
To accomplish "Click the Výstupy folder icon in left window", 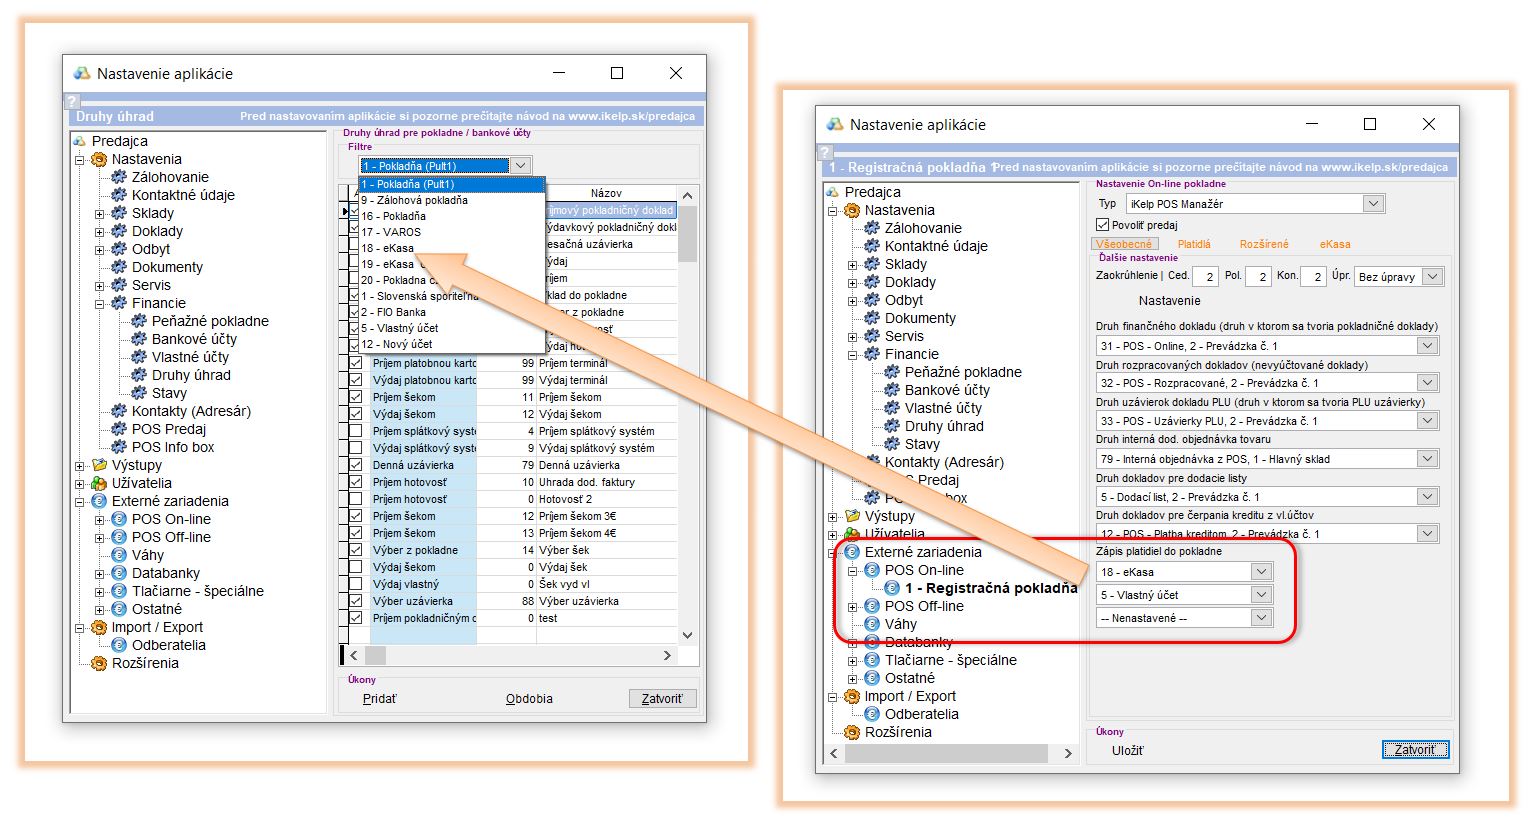I will click(99, 465).
